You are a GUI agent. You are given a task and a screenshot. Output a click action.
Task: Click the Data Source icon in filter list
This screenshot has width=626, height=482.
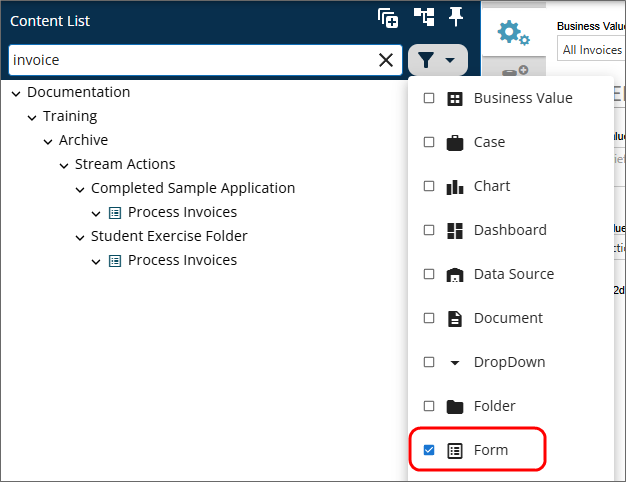pyautogui.click(x=455, y=274)
